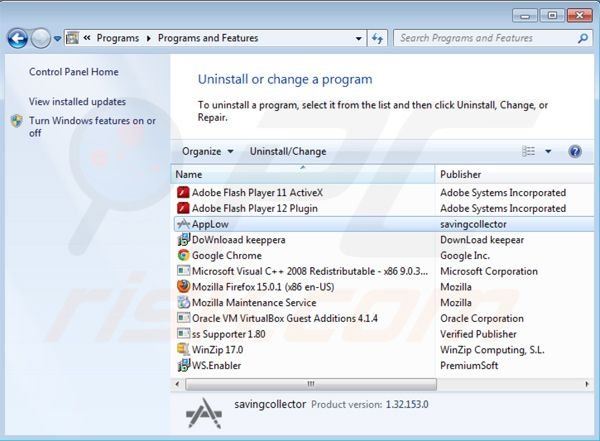
Task: Select Microsoft Visual C++ 2008 Redistributable entry
Action: point(310,271)
